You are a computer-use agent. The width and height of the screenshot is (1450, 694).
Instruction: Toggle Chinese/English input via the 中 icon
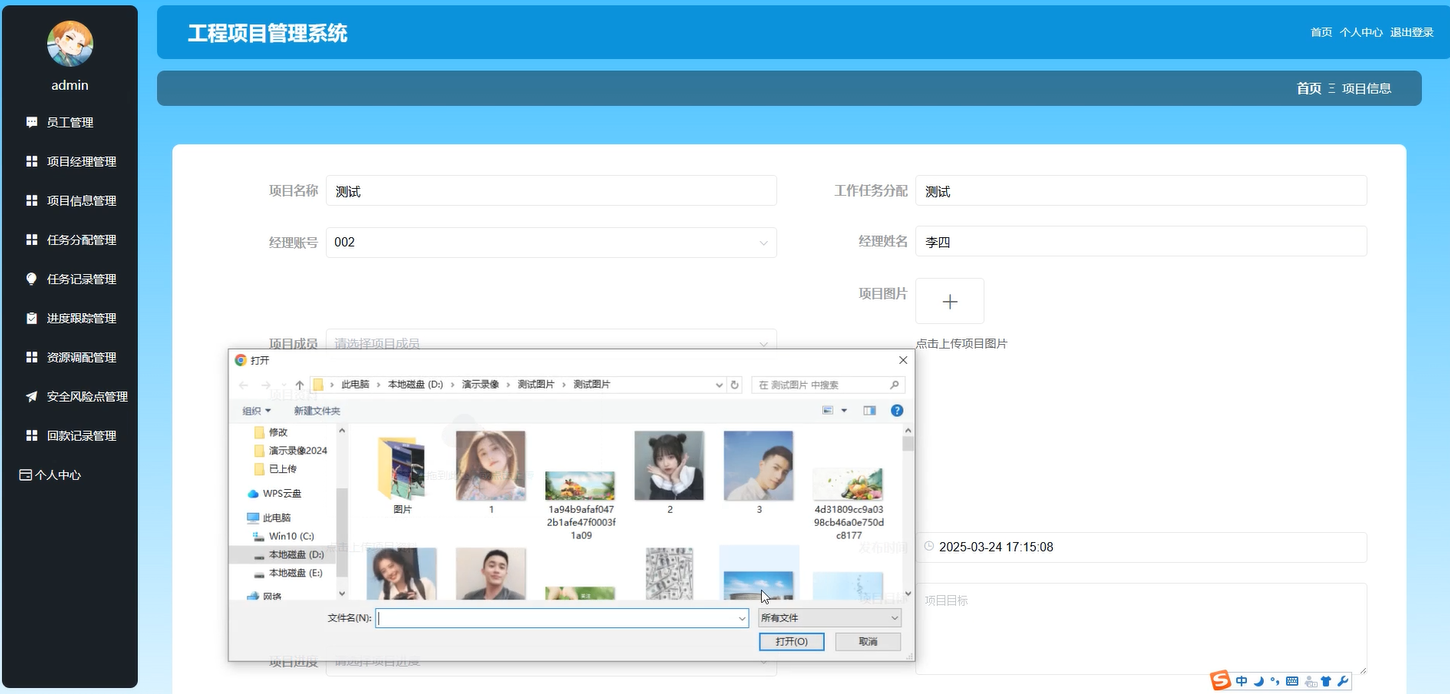pyautogui.click(x=1241, y=680)
